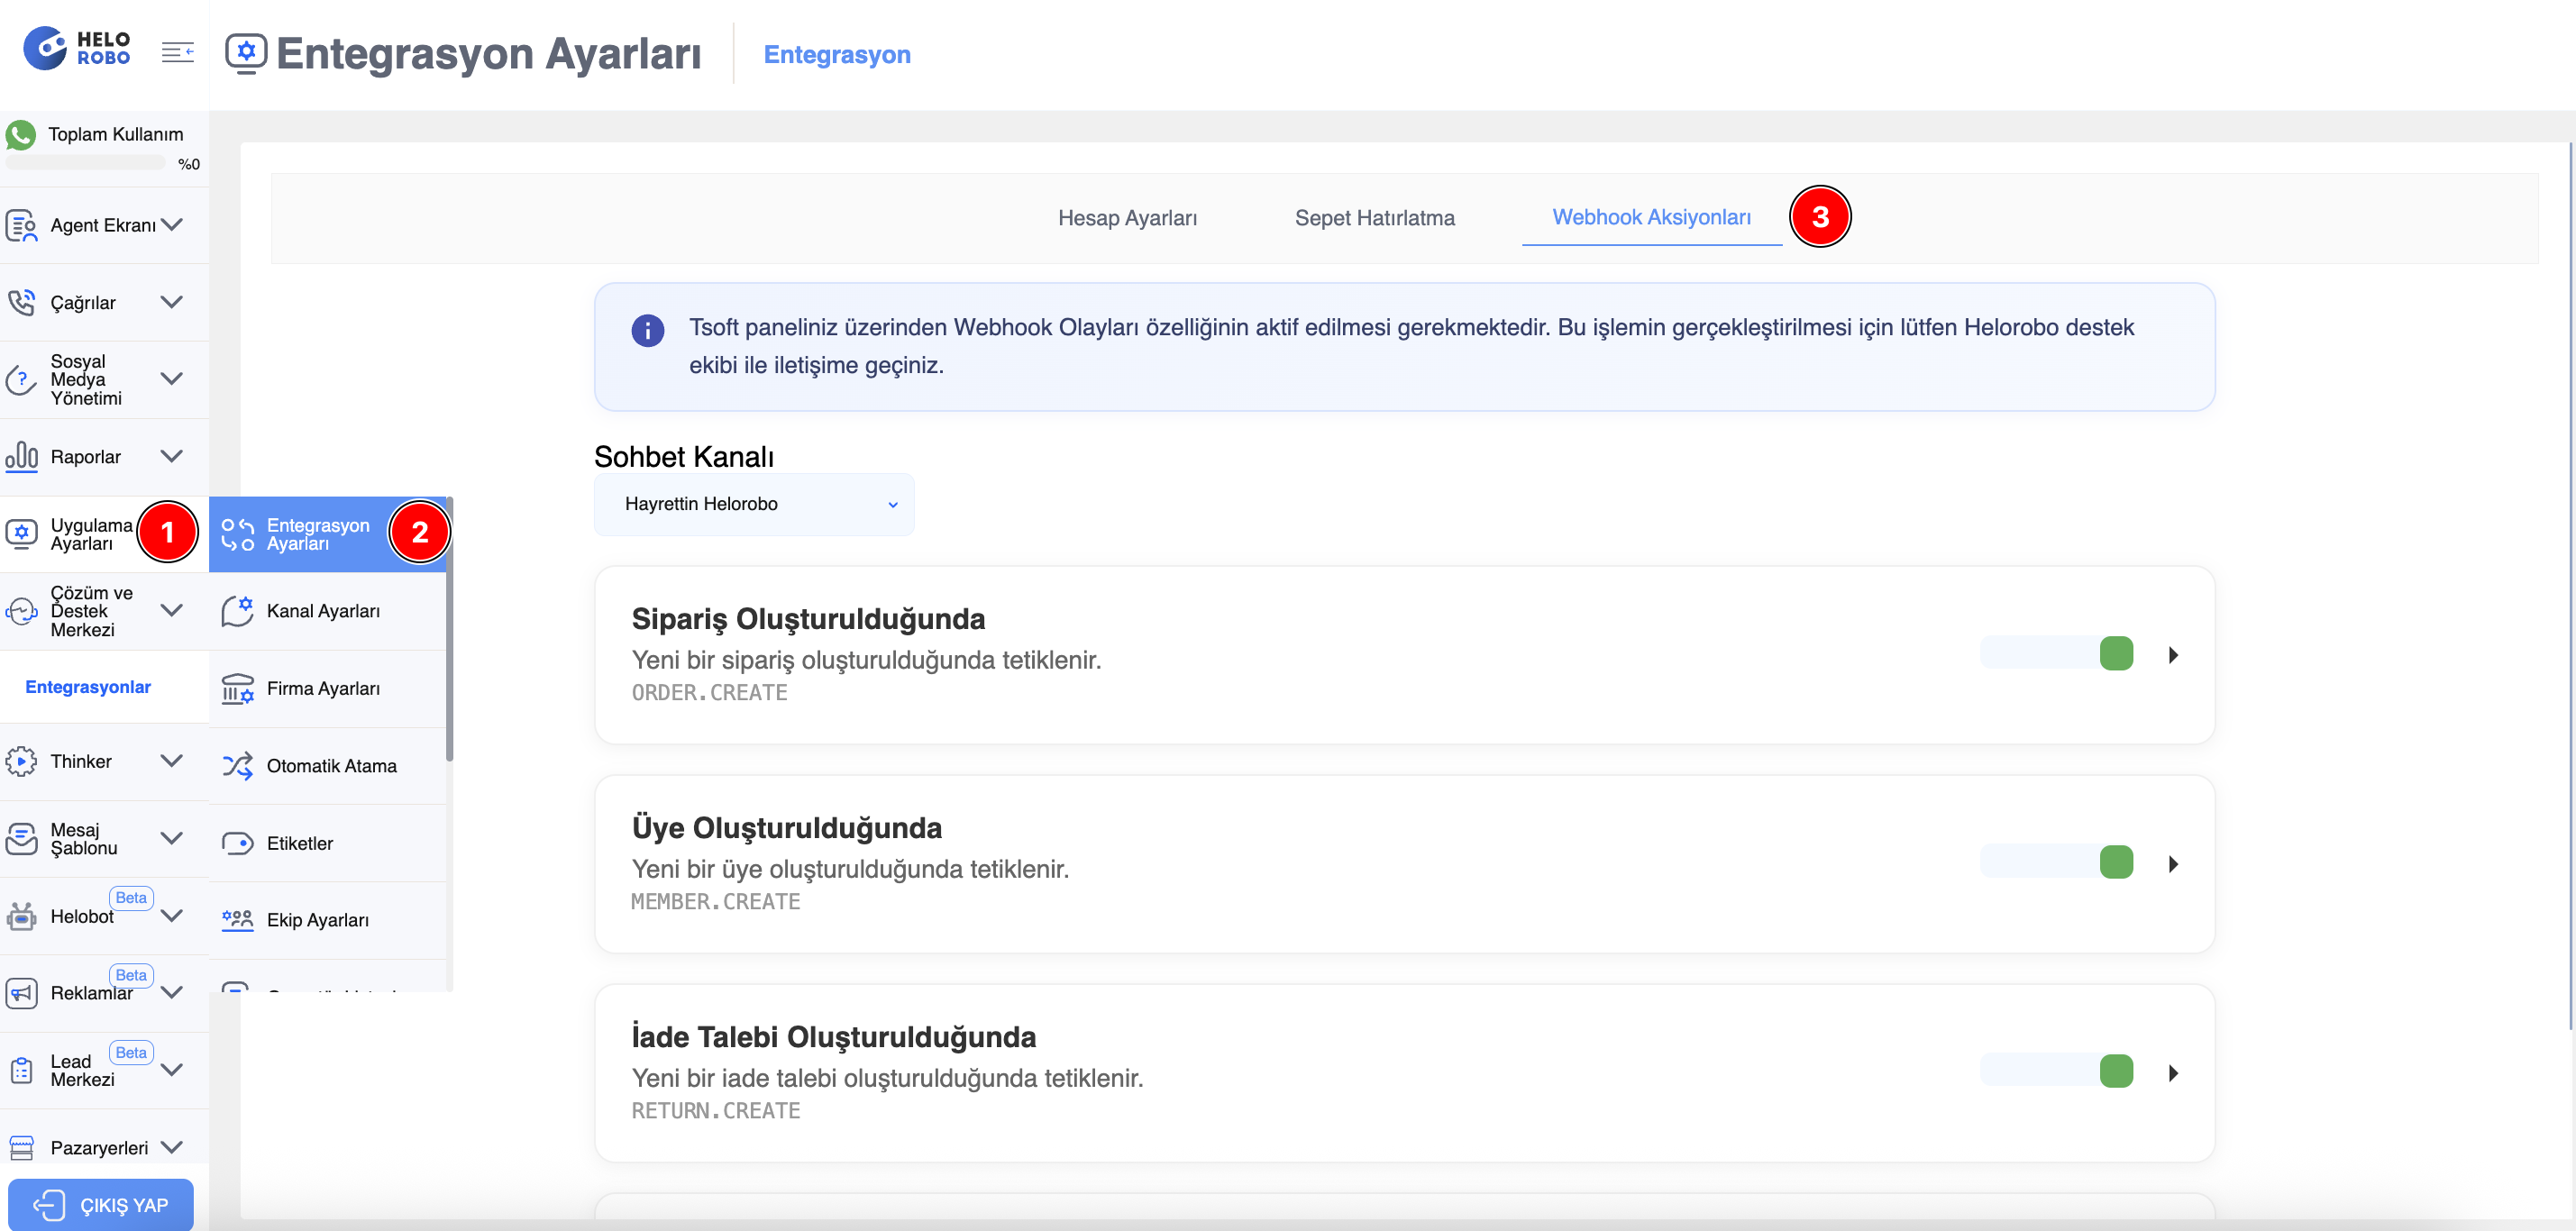Screen dimensions: 2576x1231
Task: Click the main page vertical scrollbar
Action: click(2571, 585)
